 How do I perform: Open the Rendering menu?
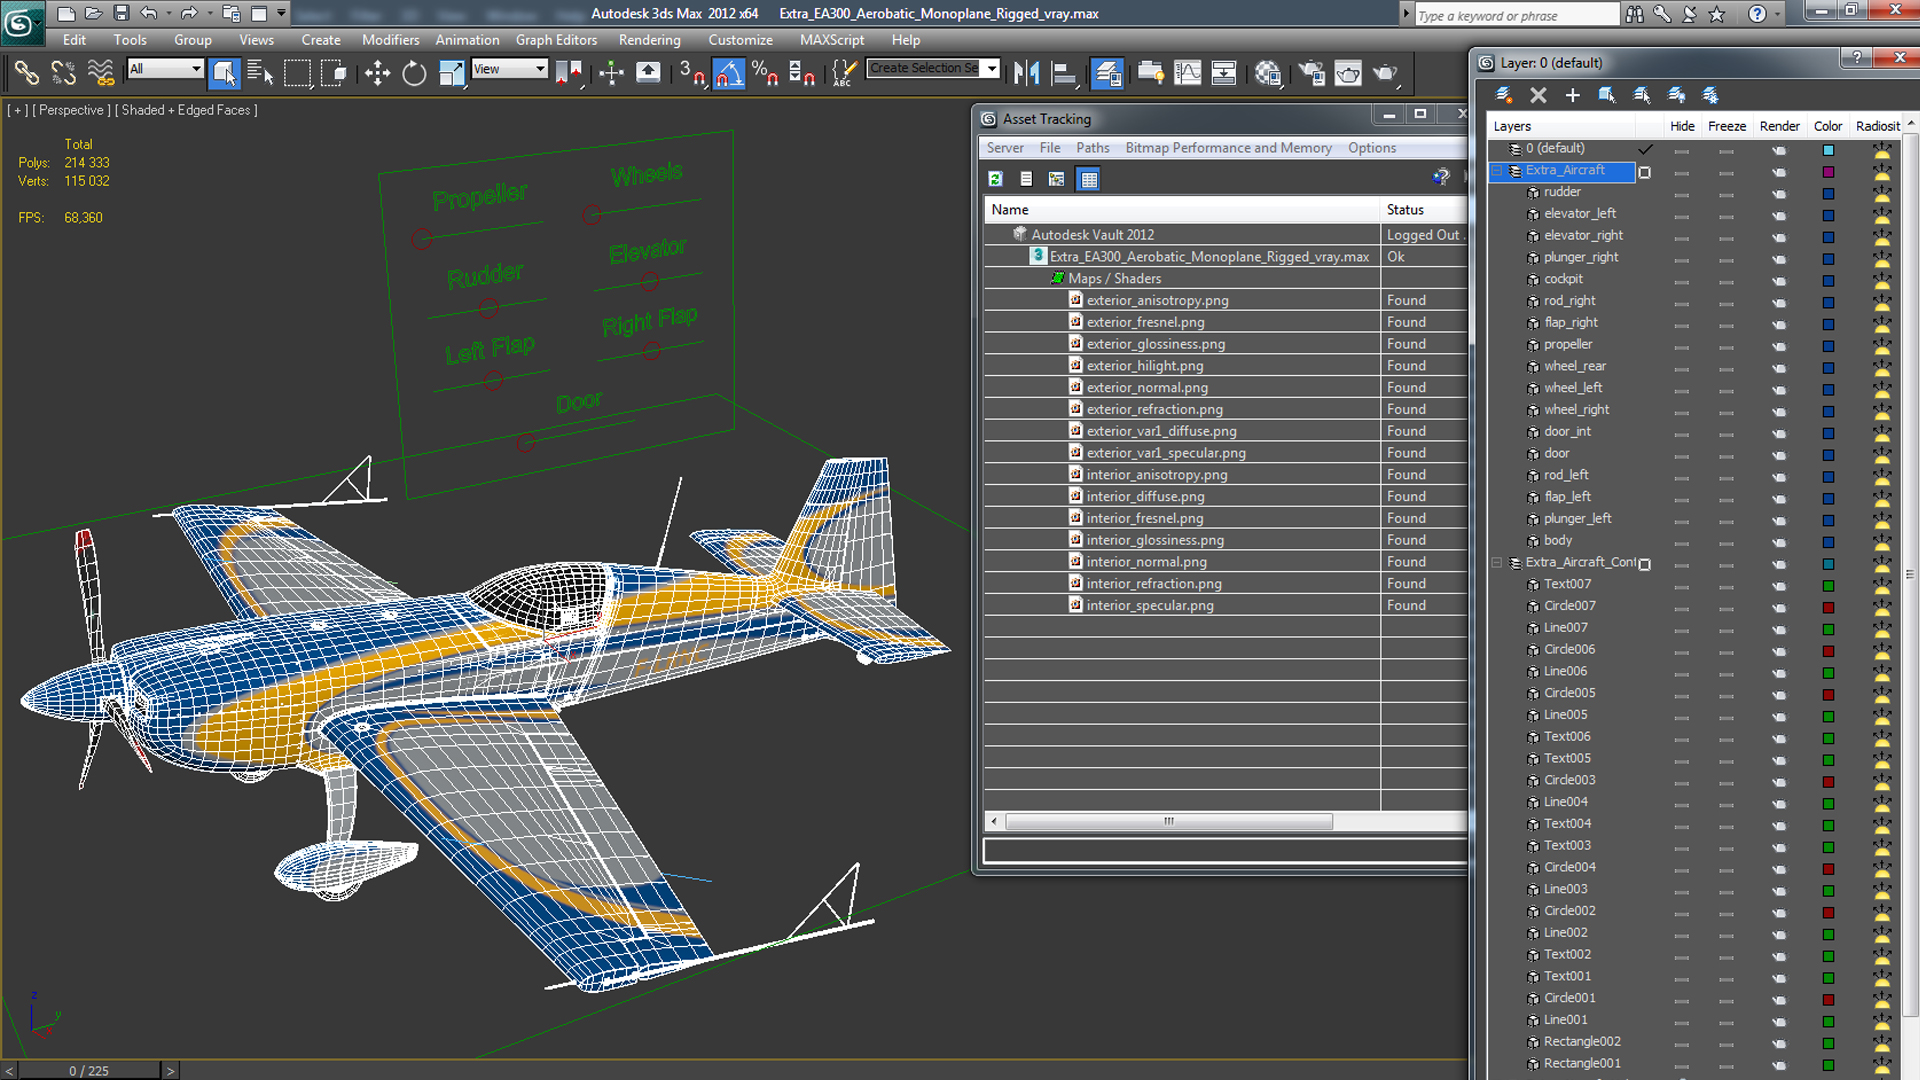point(649,40)
